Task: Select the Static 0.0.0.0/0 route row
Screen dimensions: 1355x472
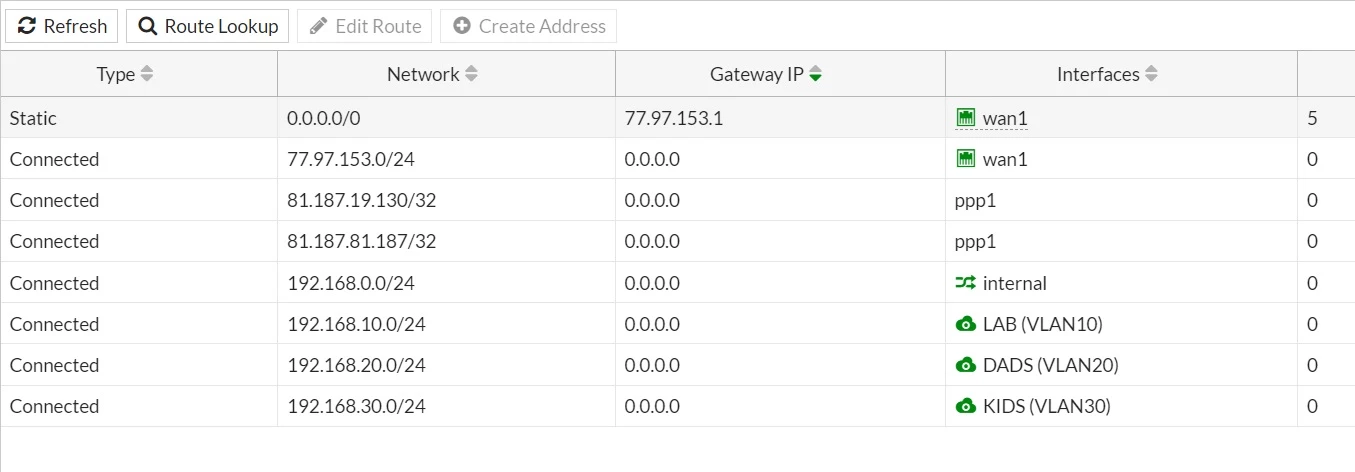Action: (x=677, y=118)
